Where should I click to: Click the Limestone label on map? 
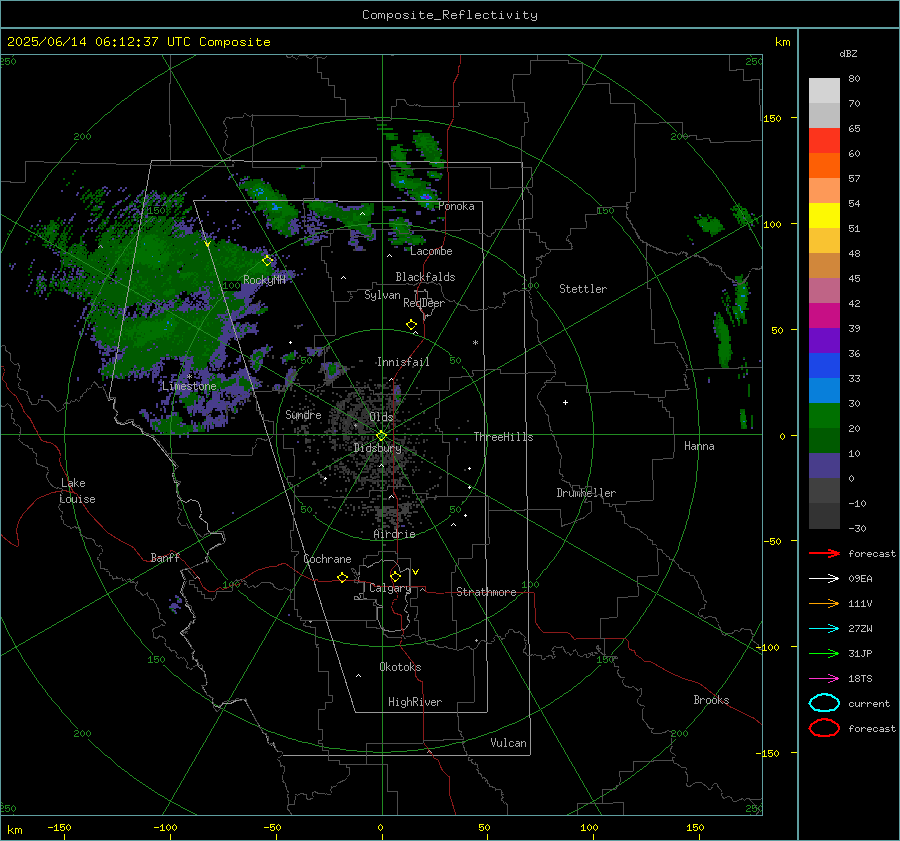coord(189,386)
